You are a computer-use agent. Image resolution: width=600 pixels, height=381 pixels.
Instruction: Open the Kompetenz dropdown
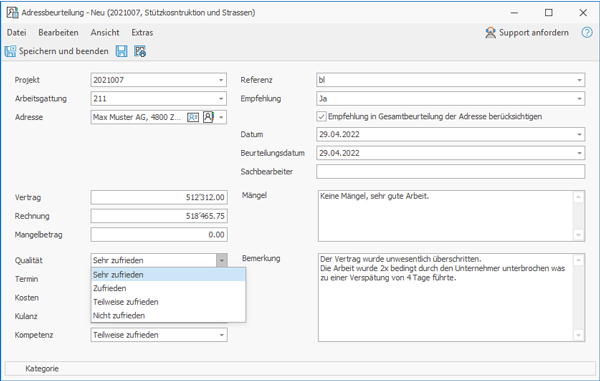click(x=222, y=335)
